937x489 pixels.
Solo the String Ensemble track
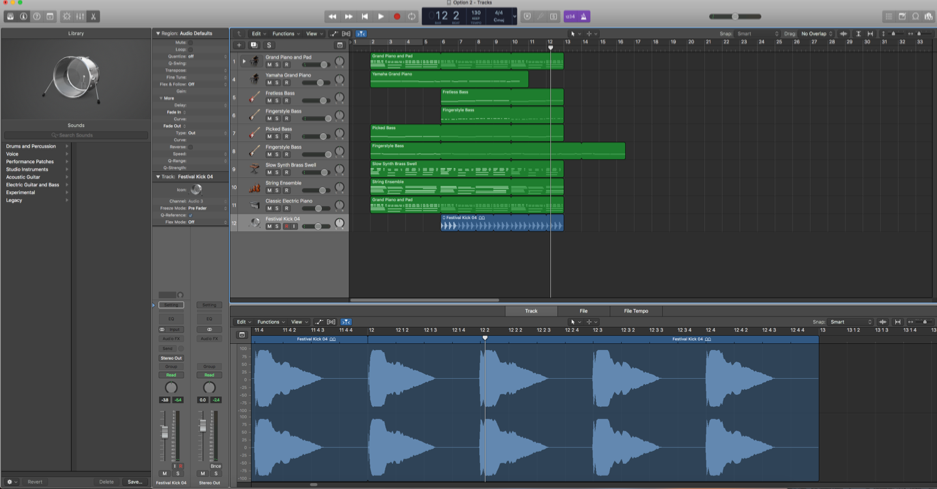click(277, 190)
